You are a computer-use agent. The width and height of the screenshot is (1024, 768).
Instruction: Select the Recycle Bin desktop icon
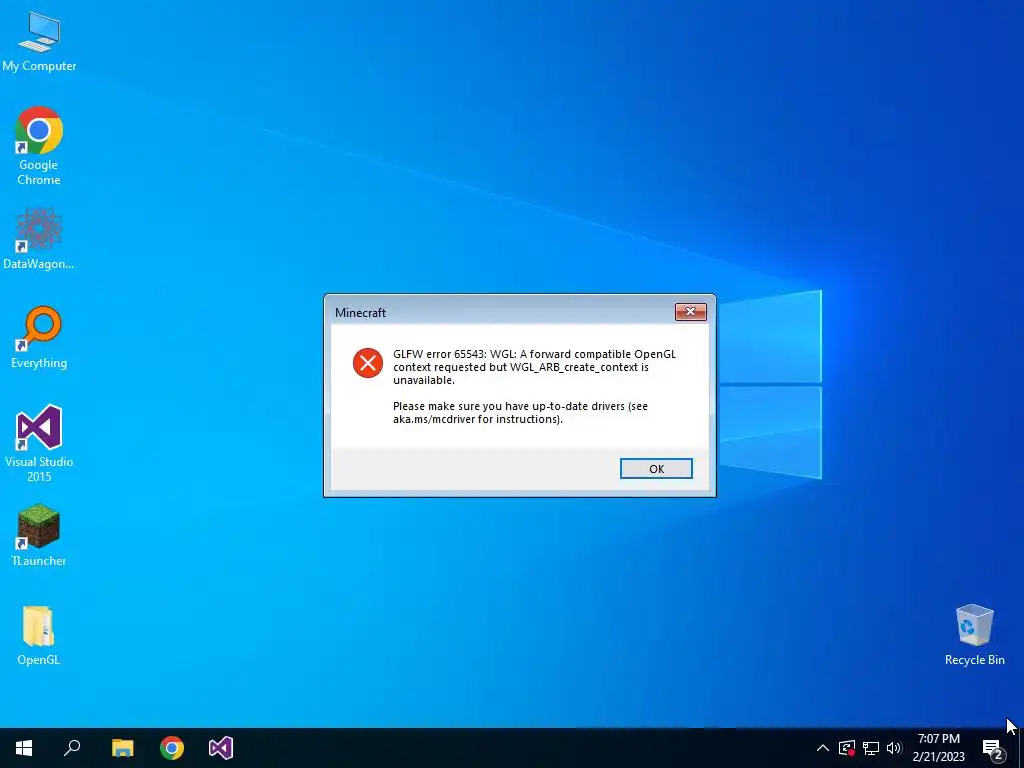[x=974, y=635]
